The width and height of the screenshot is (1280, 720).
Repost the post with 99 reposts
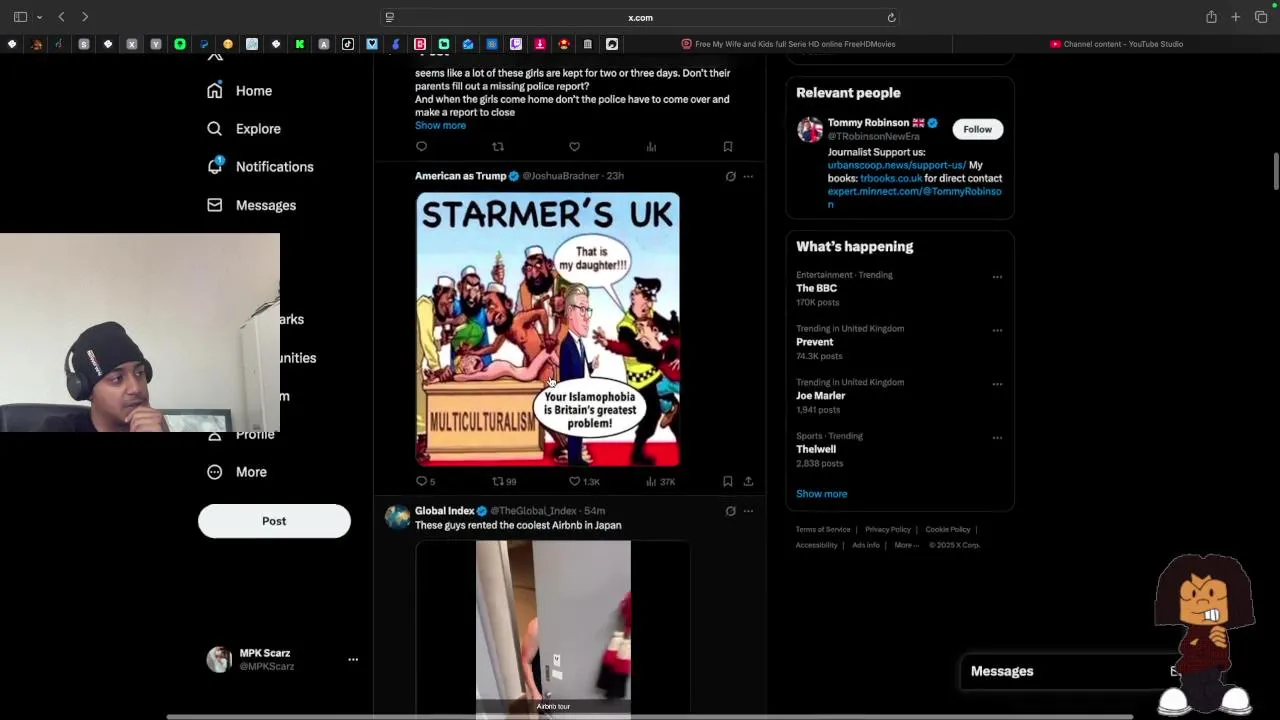click(504, 482)
